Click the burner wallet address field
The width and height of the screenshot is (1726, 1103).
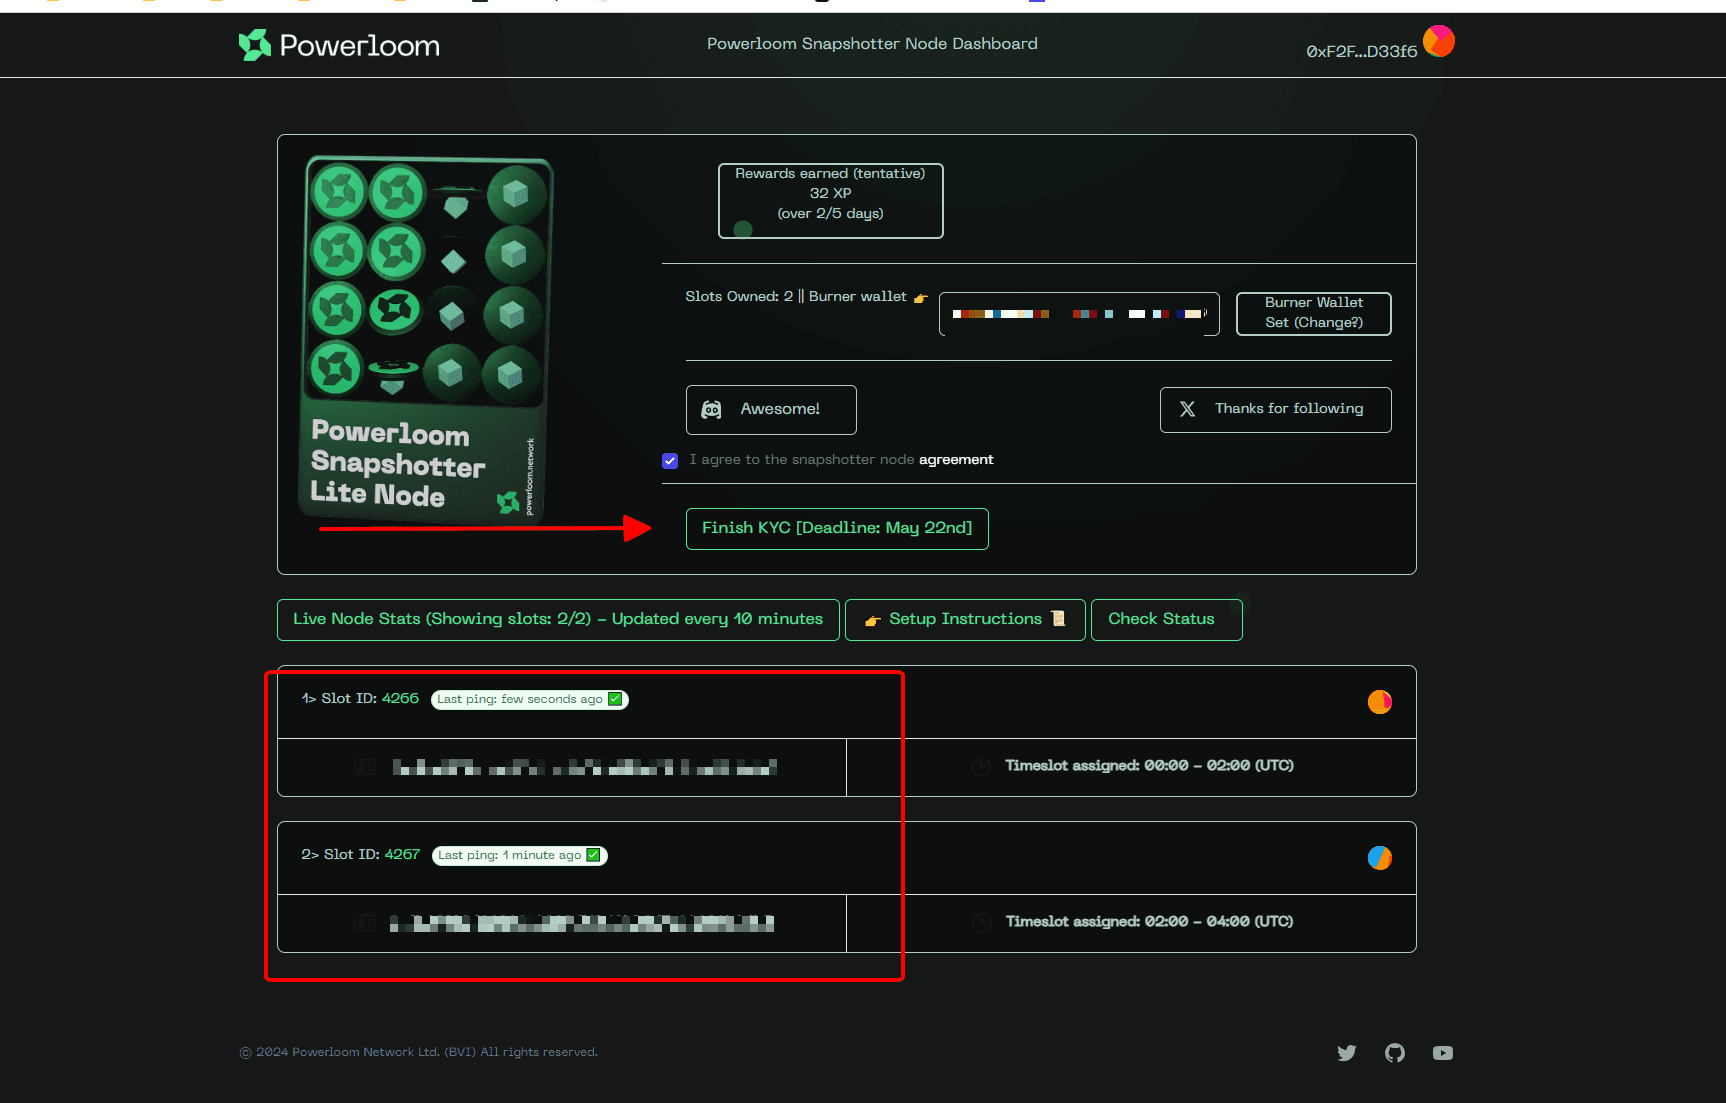click(1079, 314)
